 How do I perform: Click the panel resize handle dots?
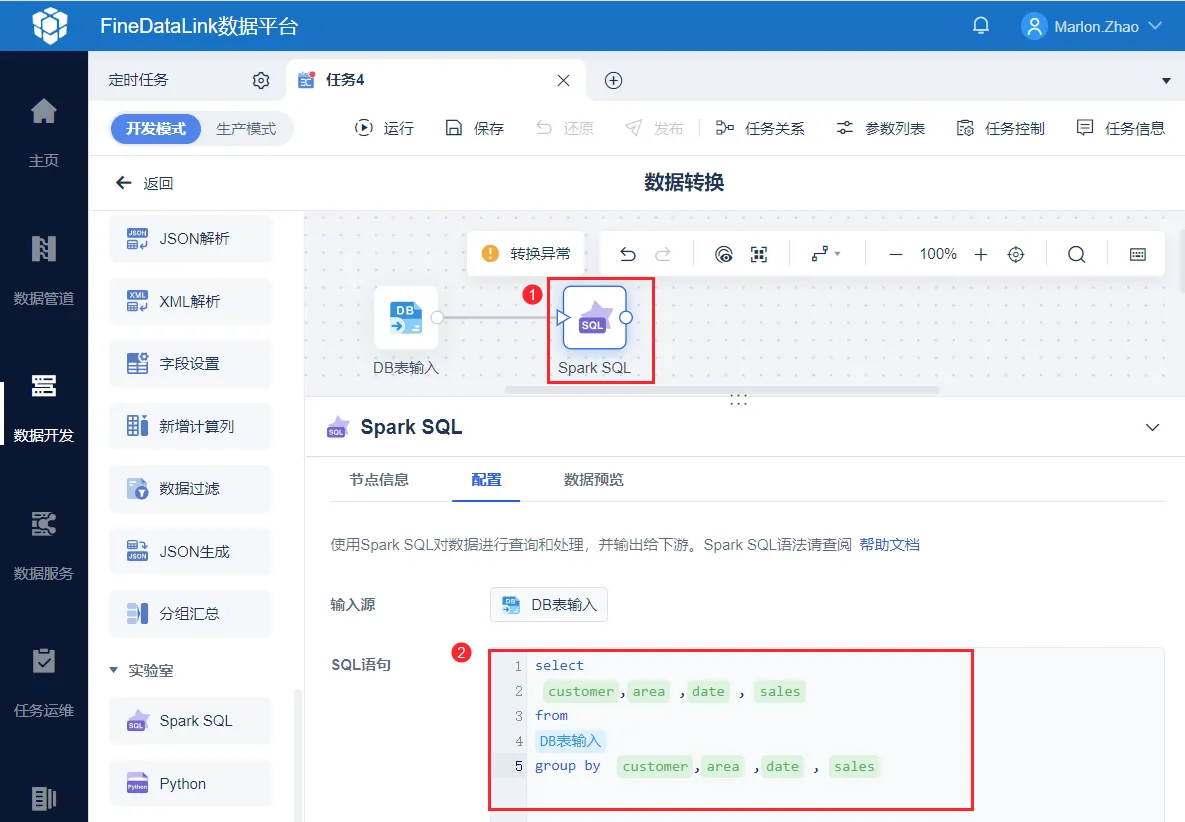click(x=738, y=400)
